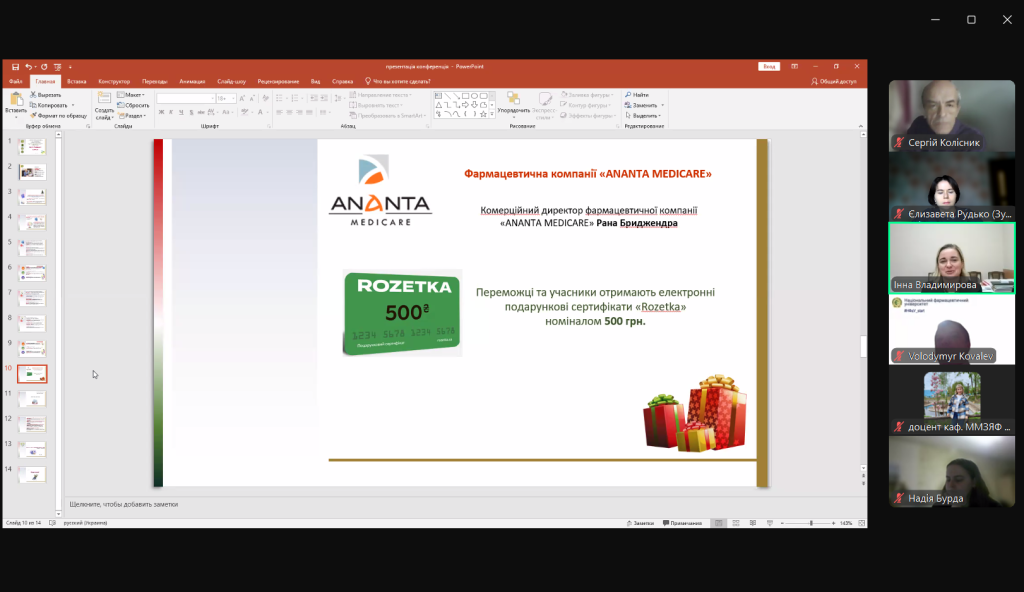The width and height of the screenshot is (1024, 592).
Task: Toggle center text alignment
Action: [289, 112]
